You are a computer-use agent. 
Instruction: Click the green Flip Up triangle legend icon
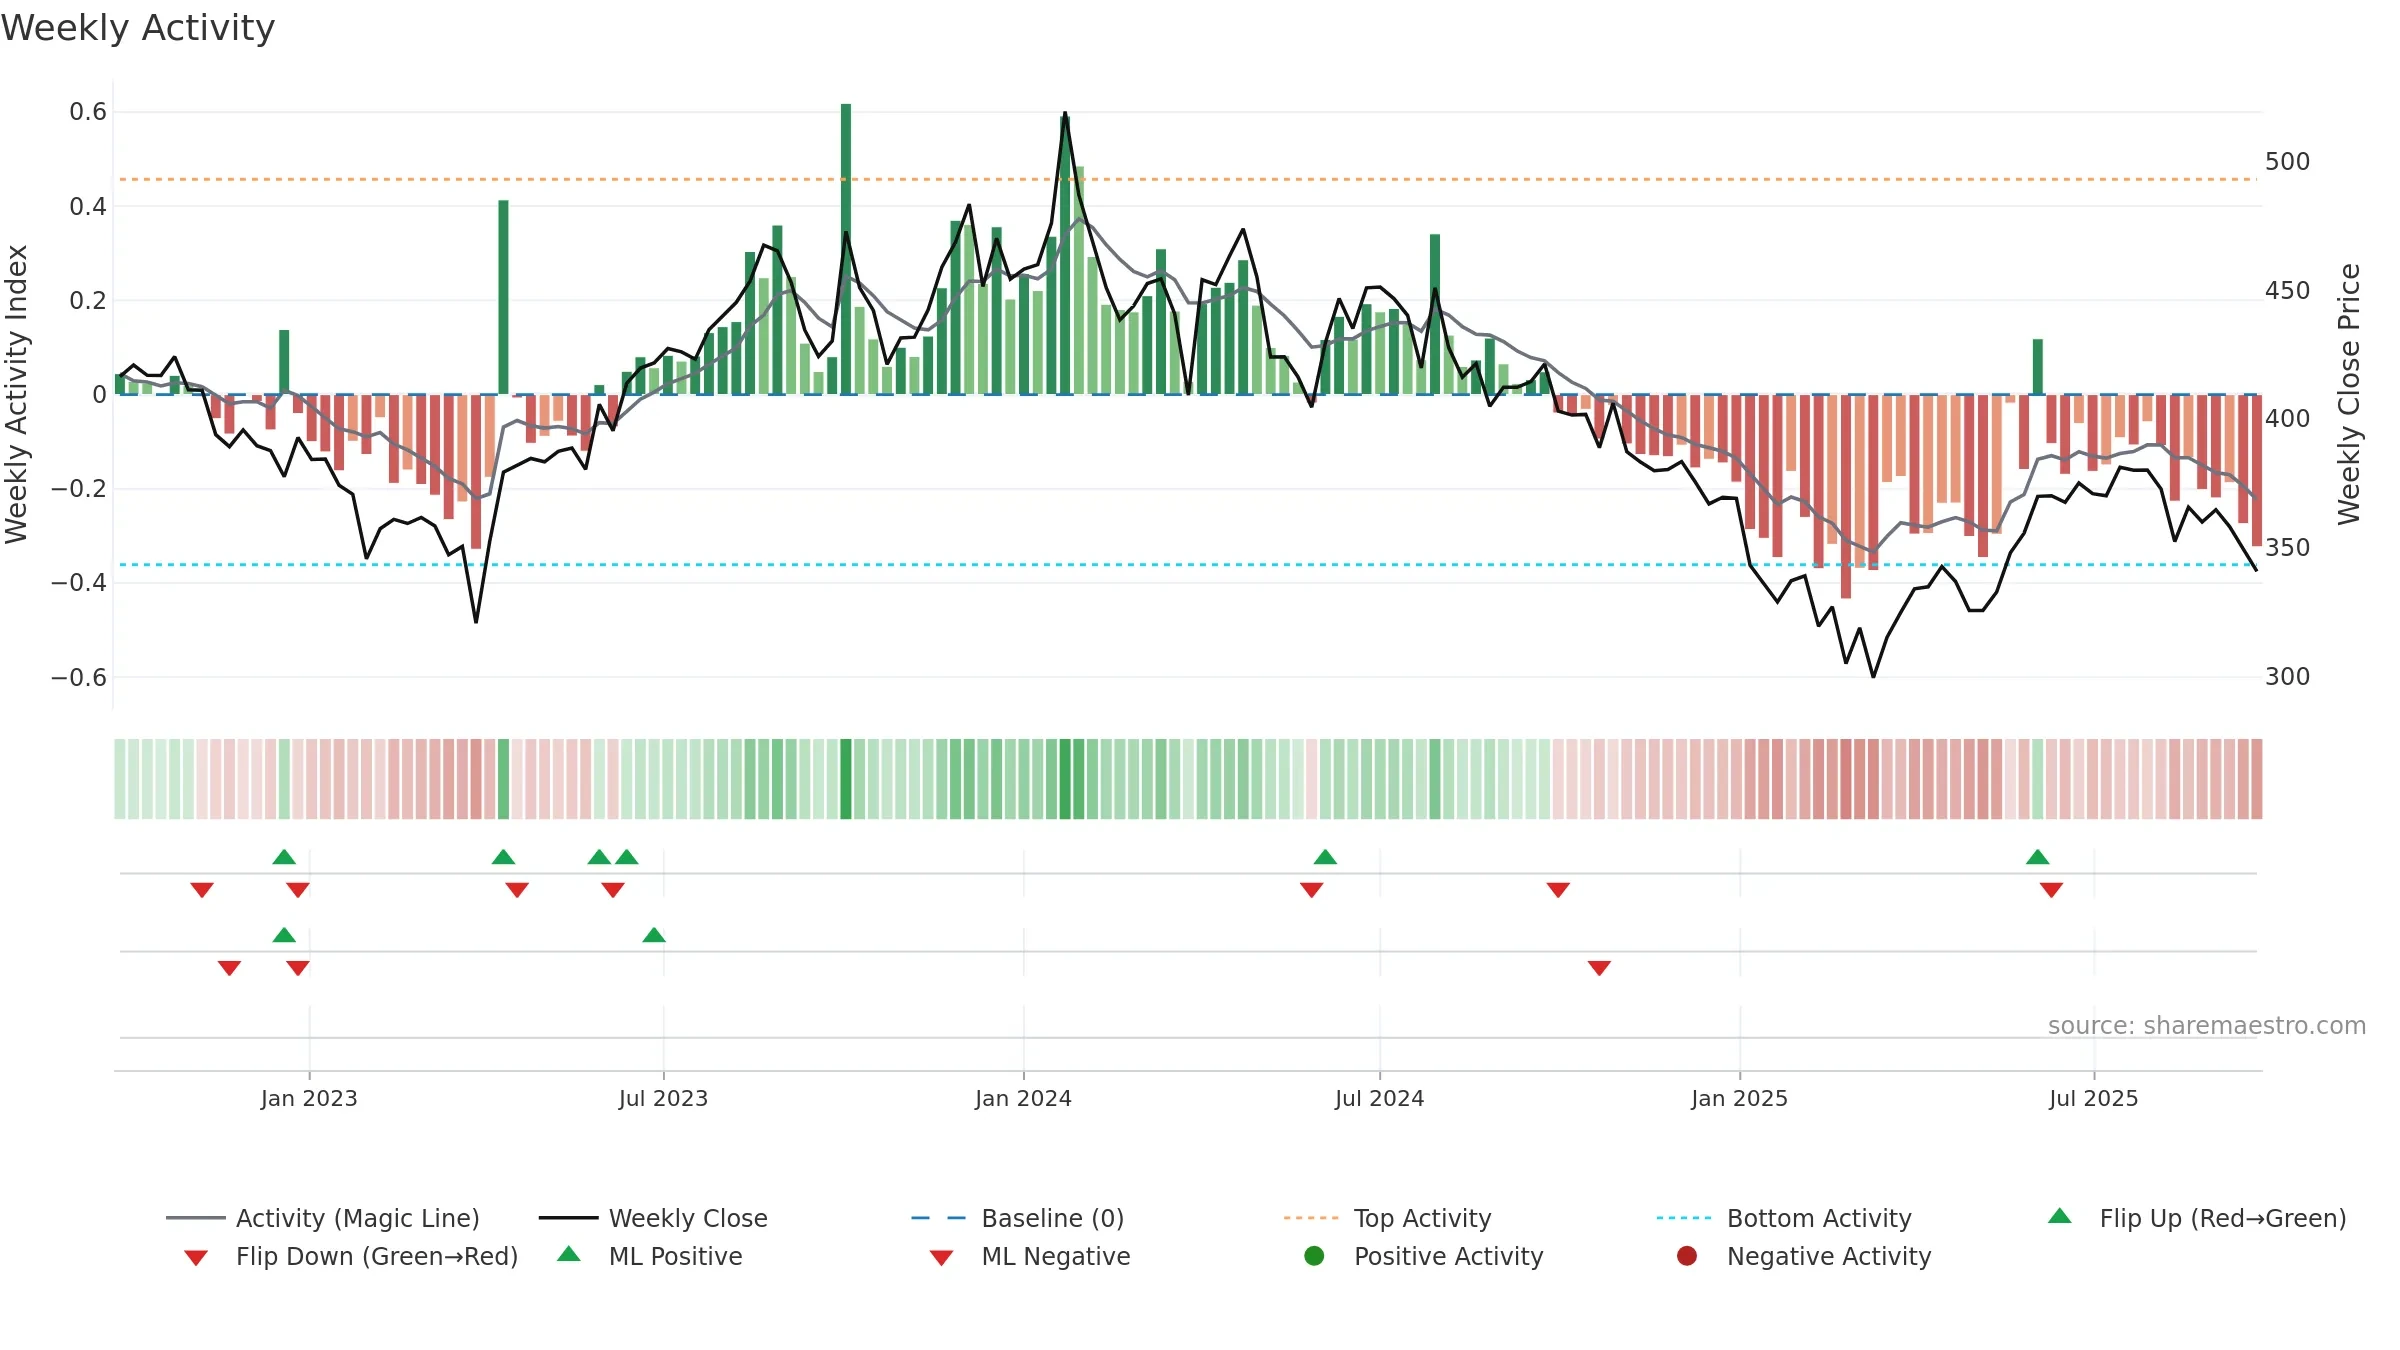pos(2060,1216)
